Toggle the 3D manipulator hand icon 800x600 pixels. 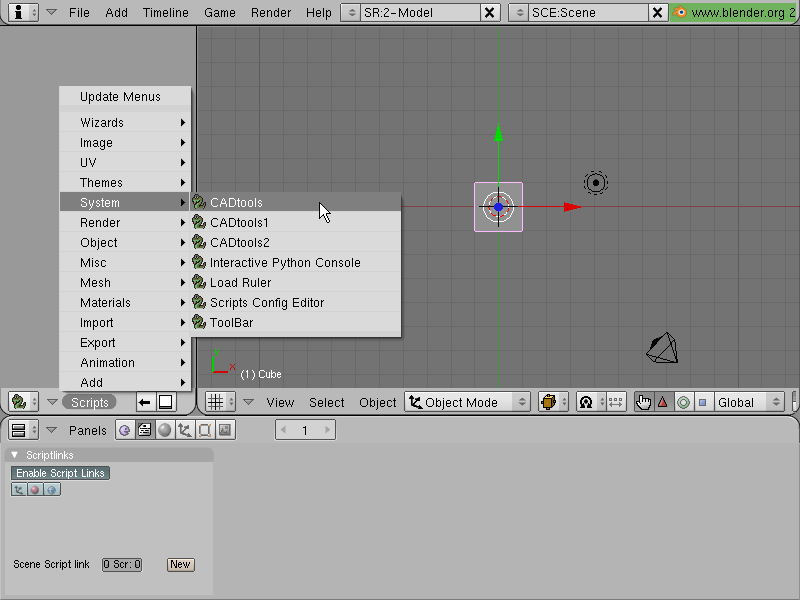pos(643,402)
